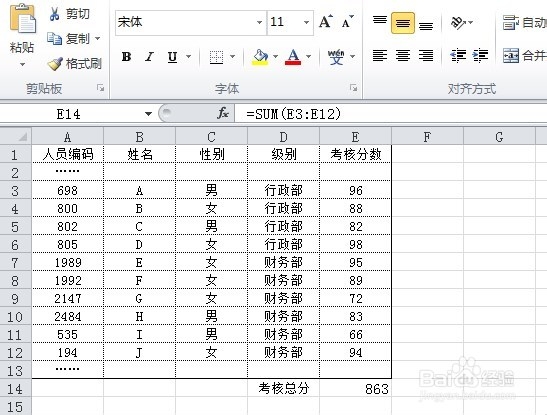The width and height of the screenshot is (547, 415).
Task: Click the Copy (复制) button
Action: click(x=68, y=38)
